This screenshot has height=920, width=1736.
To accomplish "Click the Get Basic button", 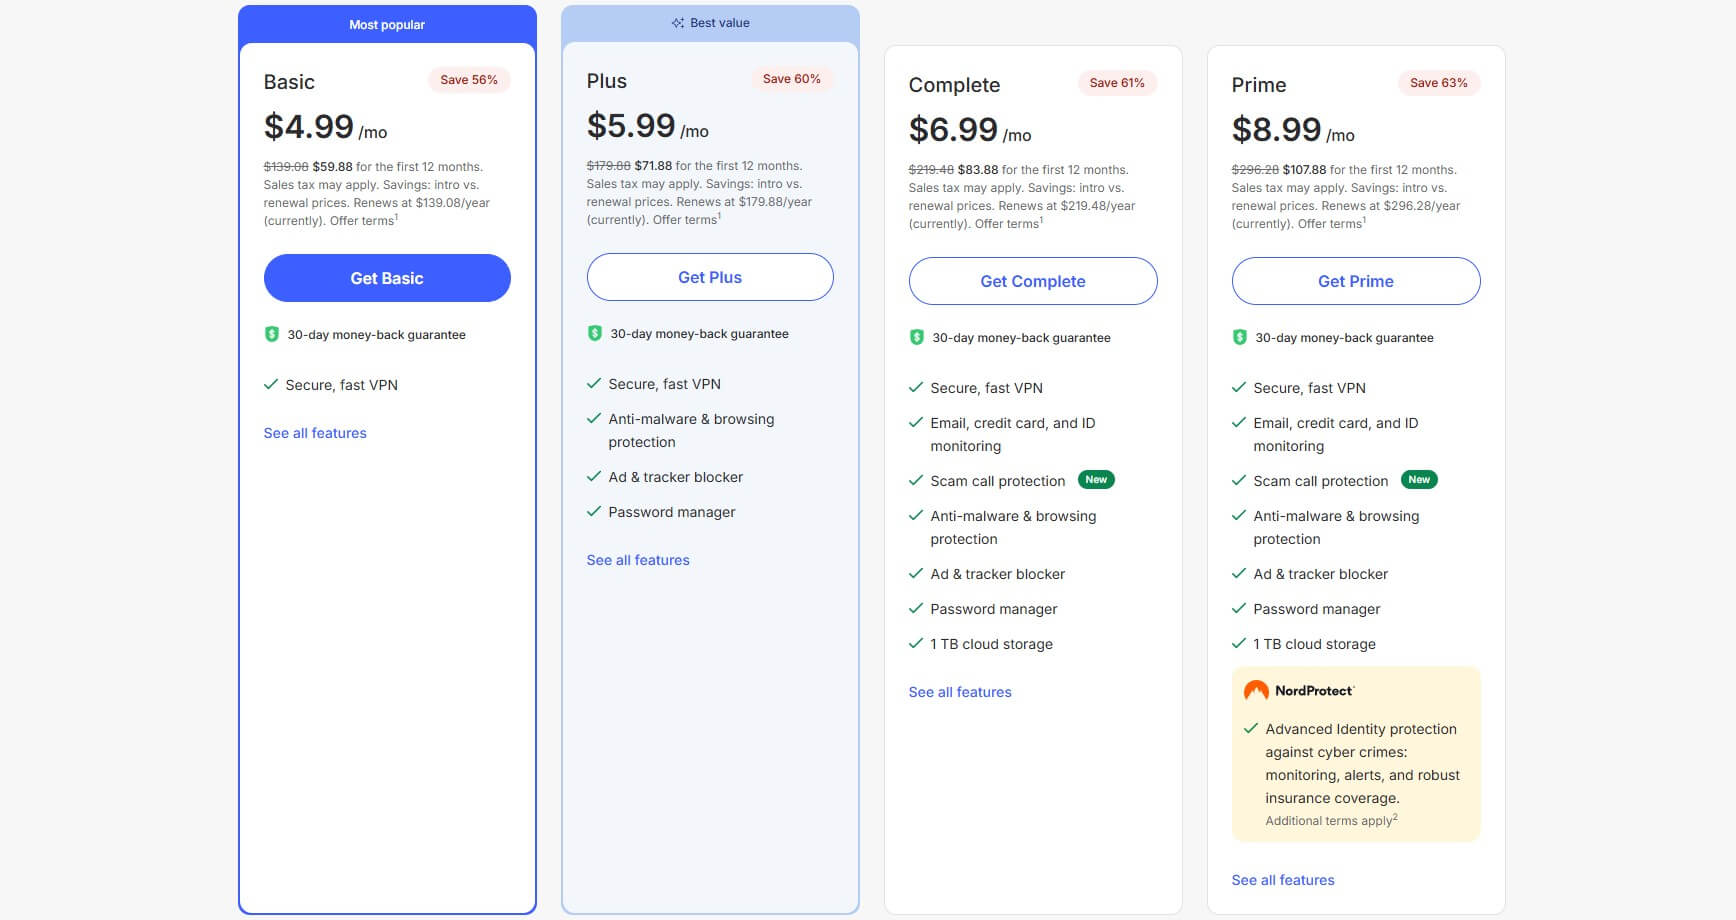I will pos(386,278).
